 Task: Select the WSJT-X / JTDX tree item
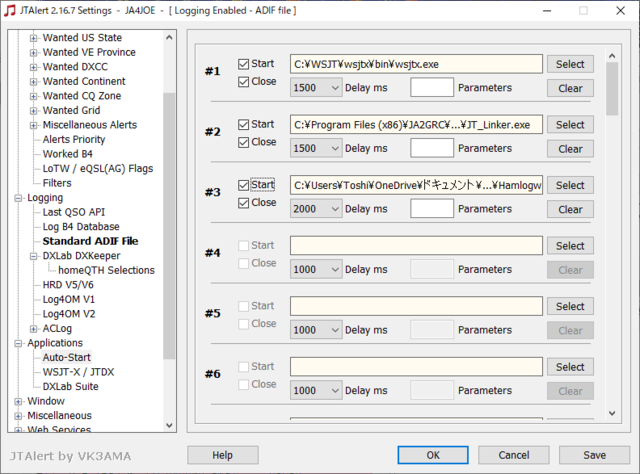(78, 372)
